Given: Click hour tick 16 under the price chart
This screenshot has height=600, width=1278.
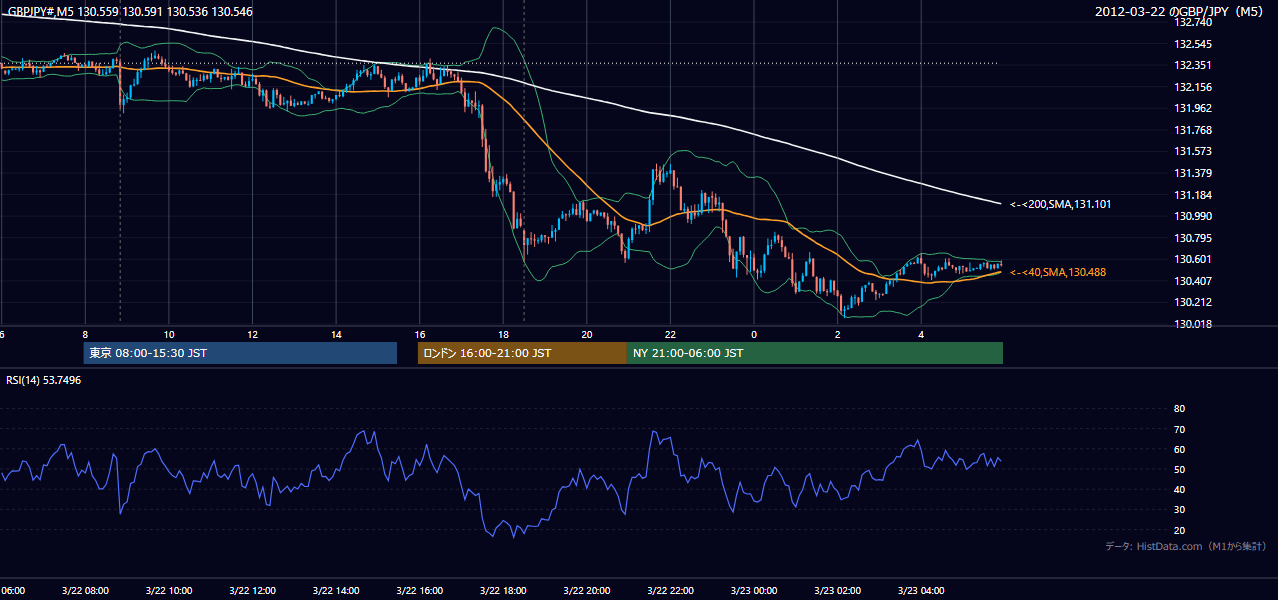Looking at the screenshot, I should [420, 334].
